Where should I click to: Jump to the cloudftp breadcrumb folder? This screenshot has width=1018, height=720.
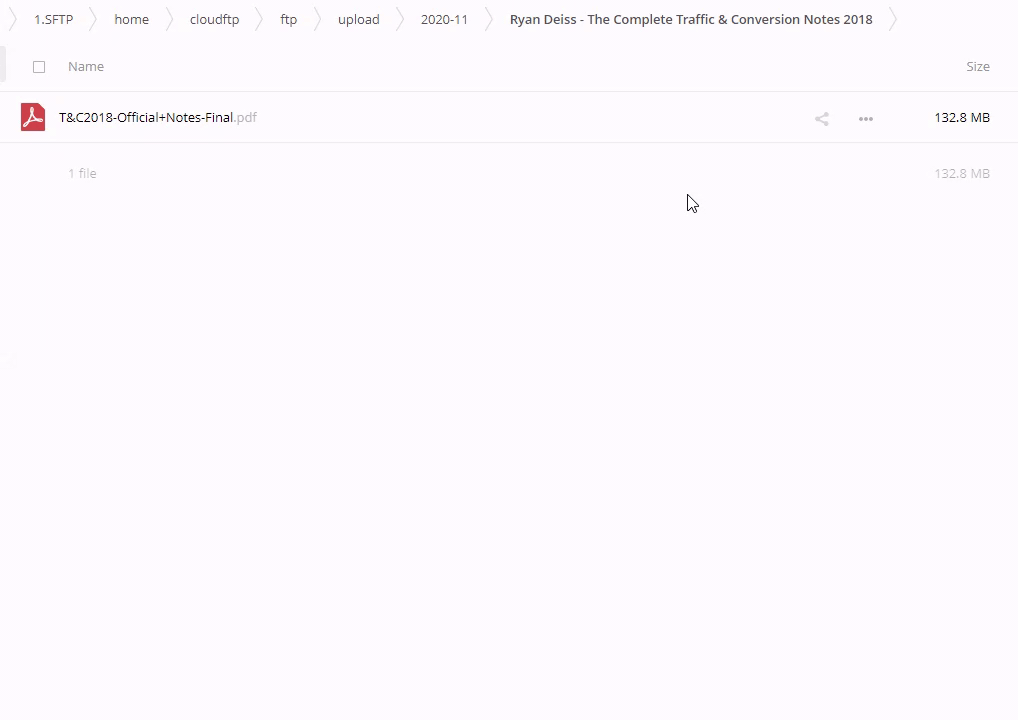coord(214,19)
